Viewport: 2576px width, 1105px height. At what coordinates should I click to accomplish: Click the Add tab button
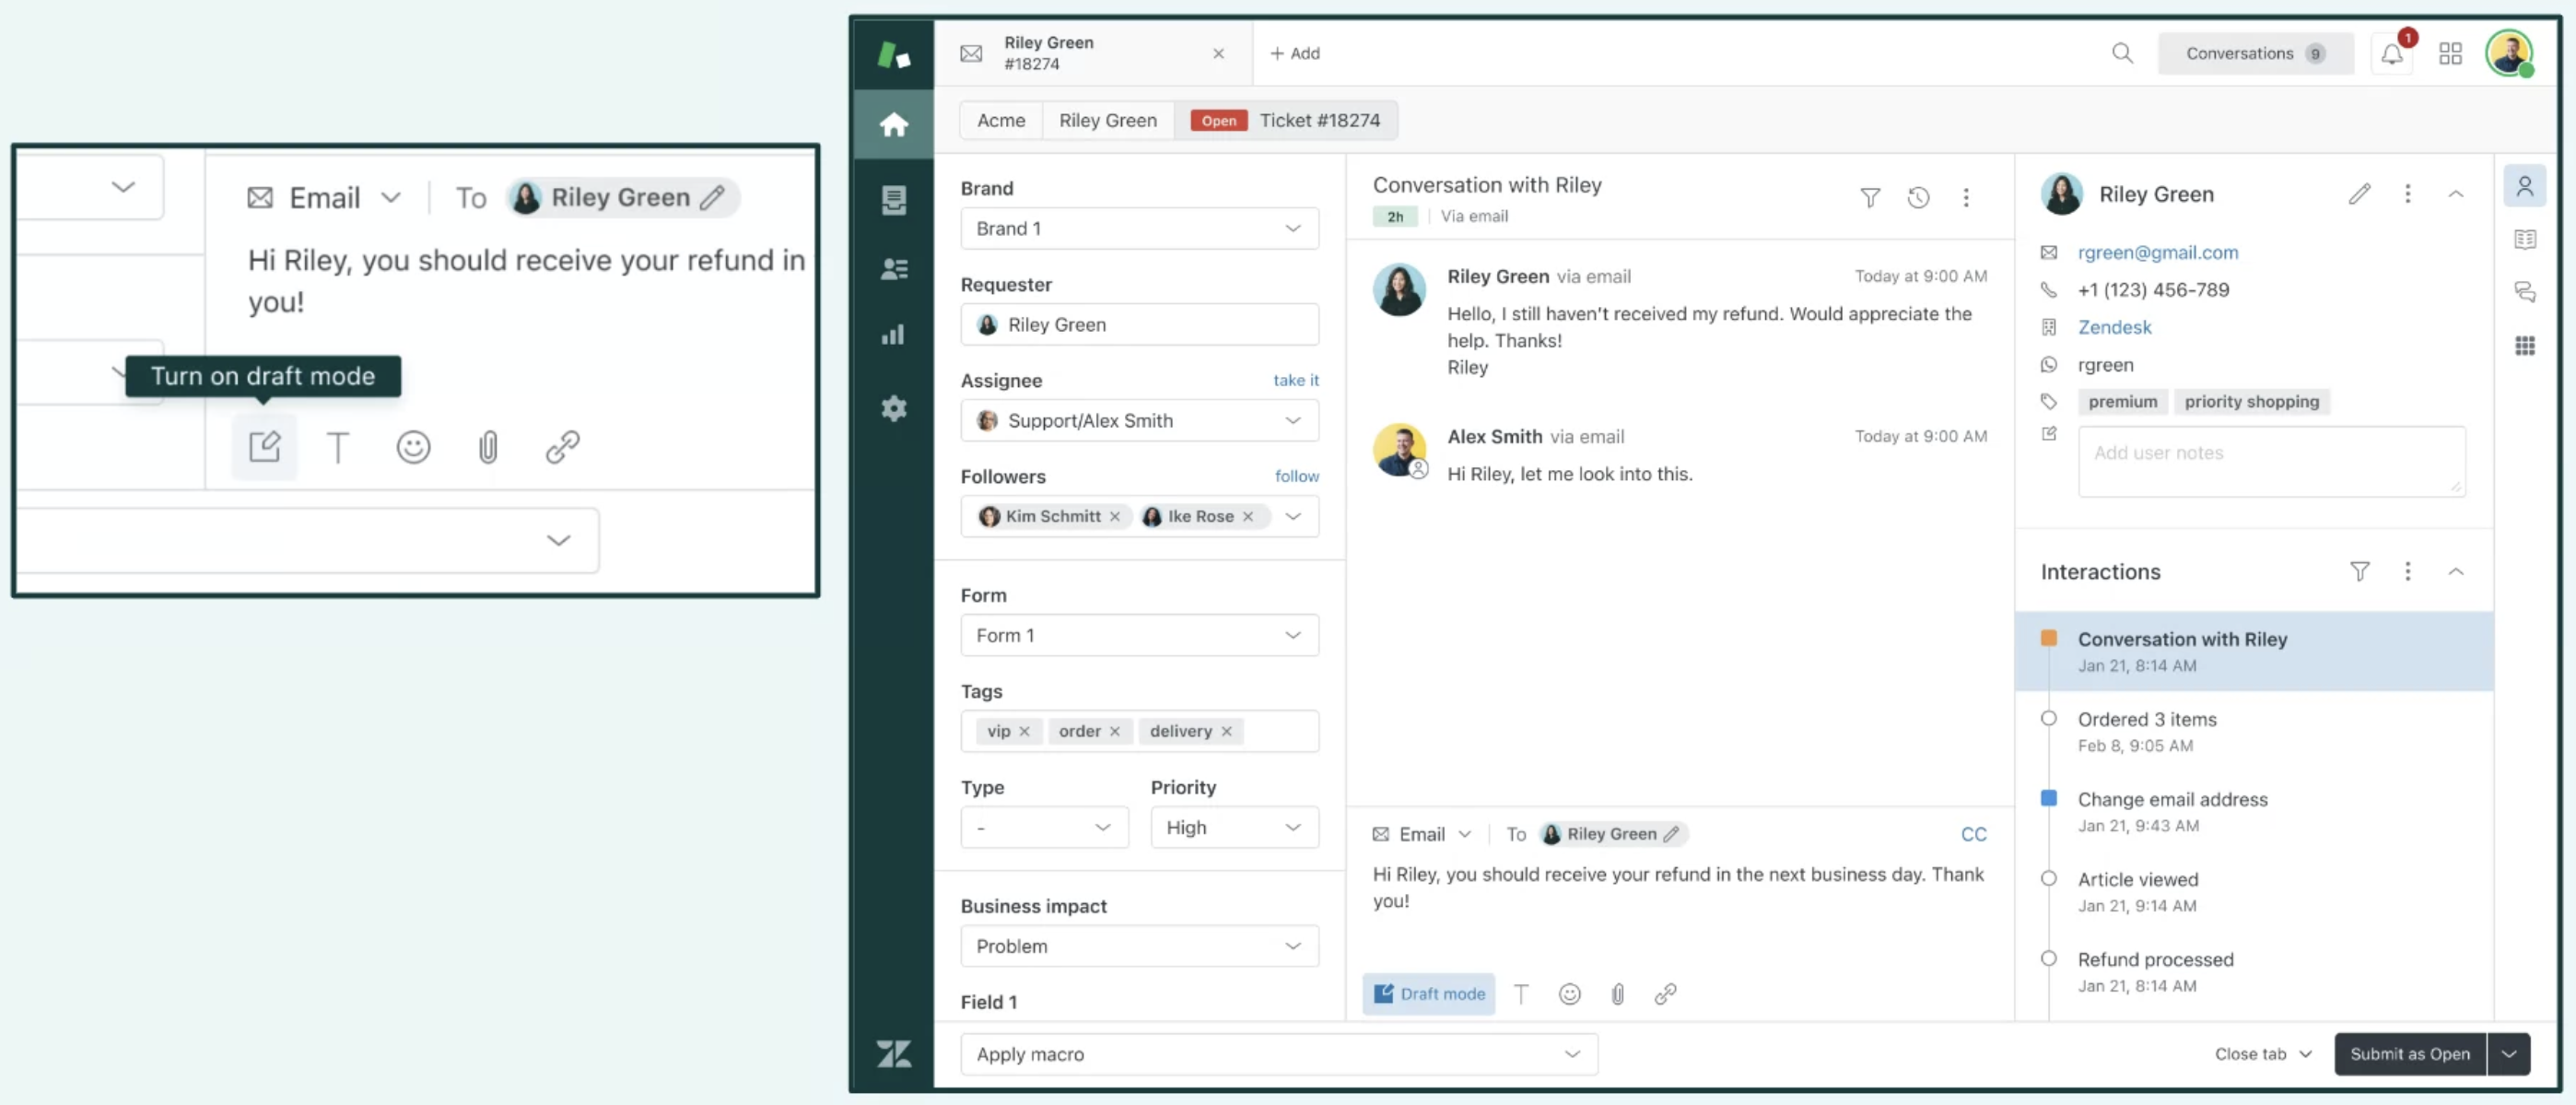click(1294, 53)
